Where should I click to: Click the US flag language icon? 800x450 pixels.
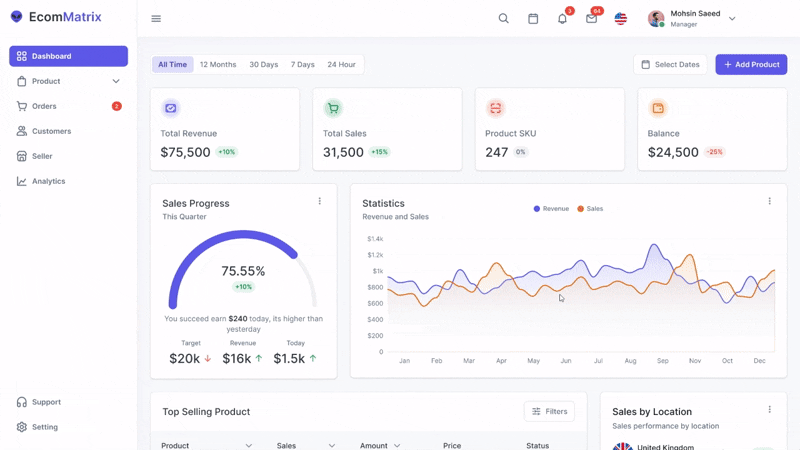pos(621,19)
